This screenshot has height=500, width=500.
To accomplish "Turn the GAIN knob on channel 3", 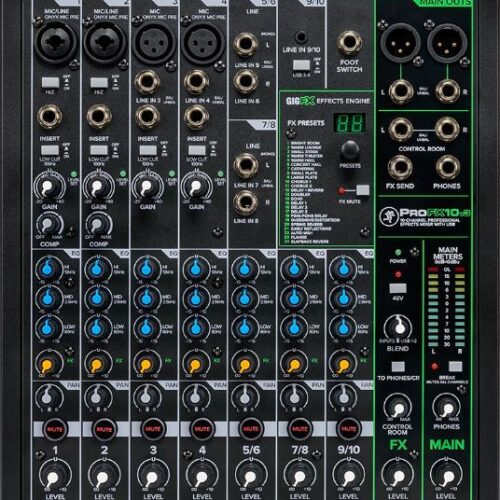I will 147,187.
